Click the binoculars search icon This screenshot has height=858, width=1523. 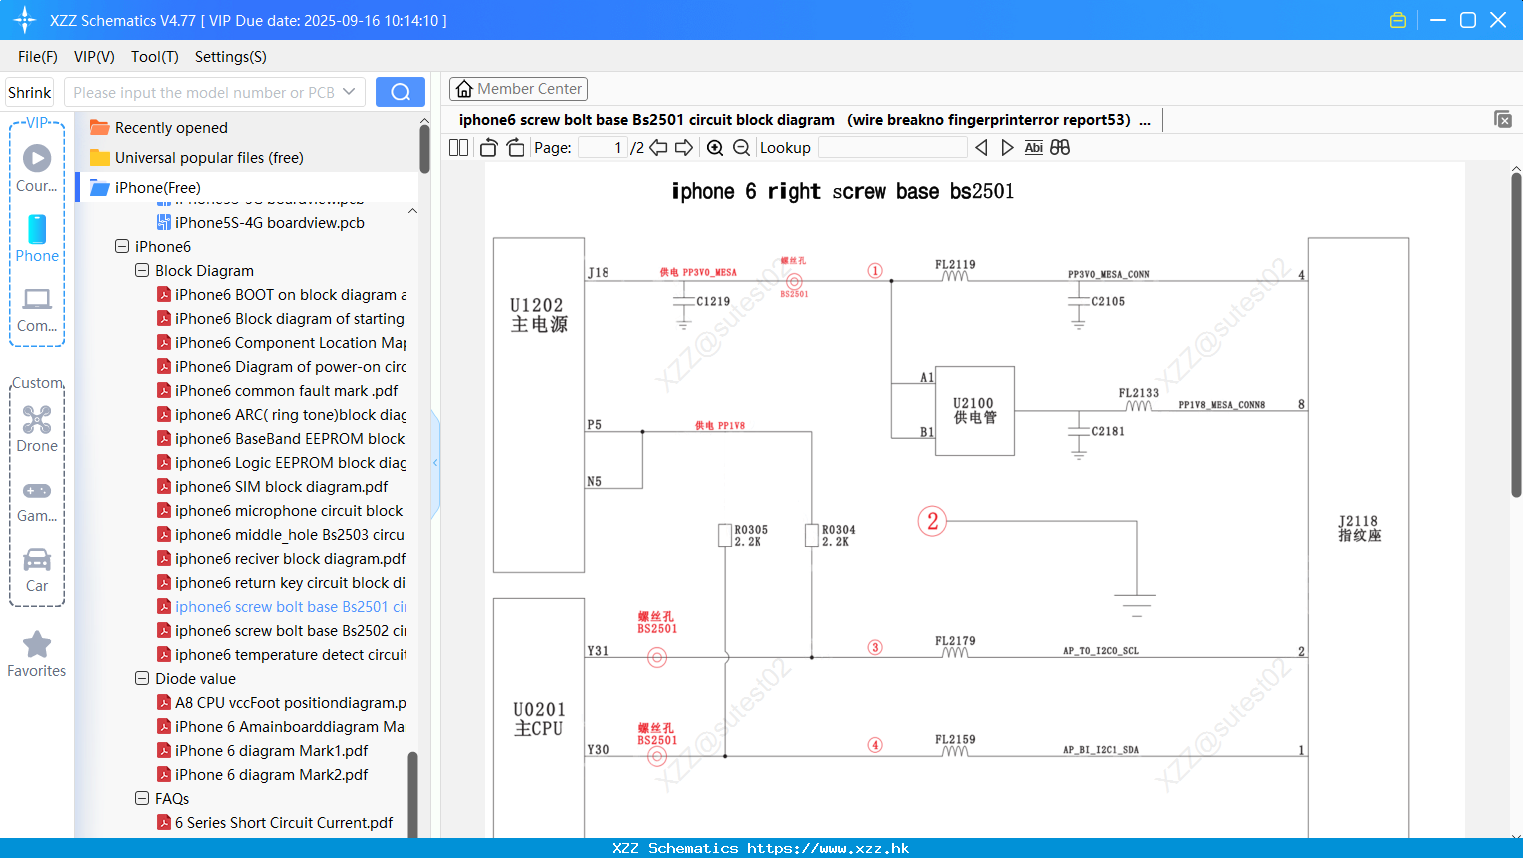click(1060, 147)
